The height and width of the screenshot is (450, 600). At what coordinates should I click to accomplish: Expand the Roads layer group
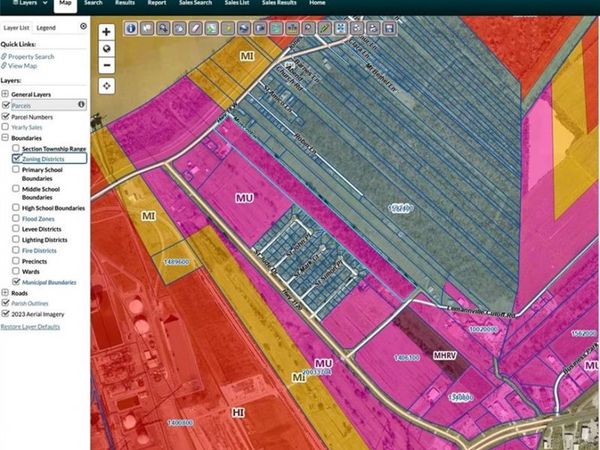point(5,293)
